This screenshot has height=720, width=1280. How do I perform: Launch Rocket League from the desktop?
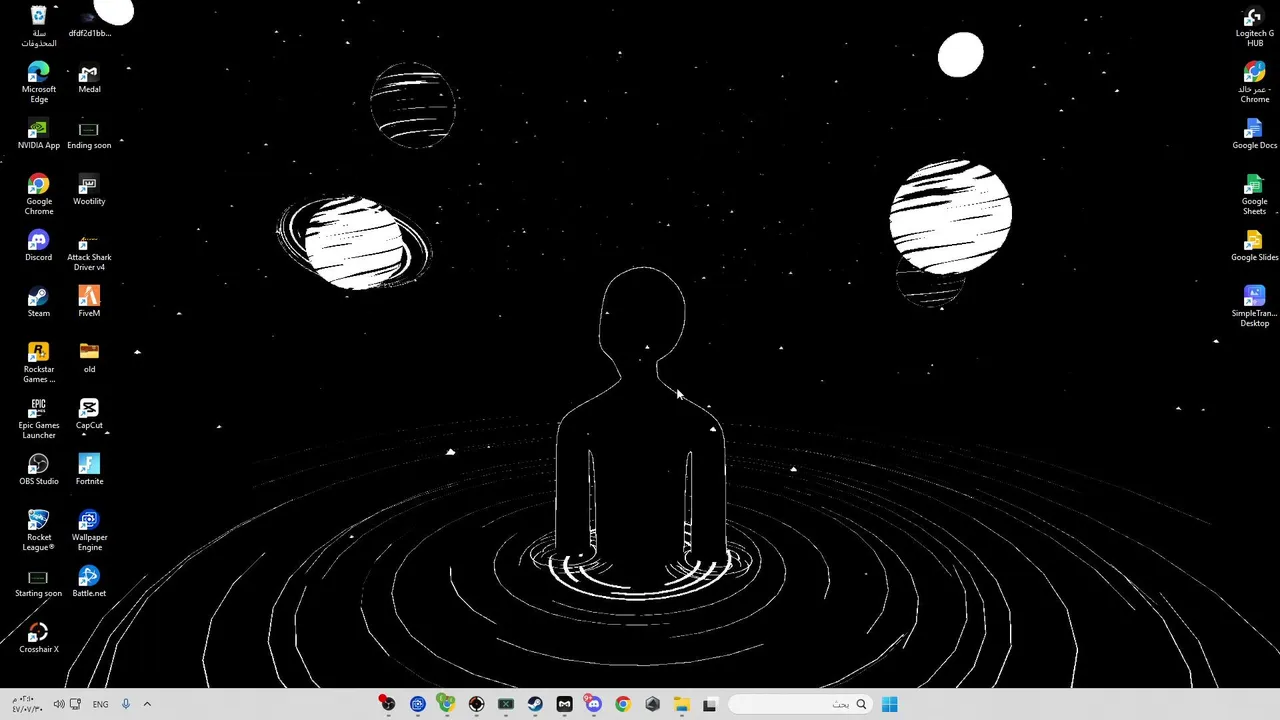point(38,532)
